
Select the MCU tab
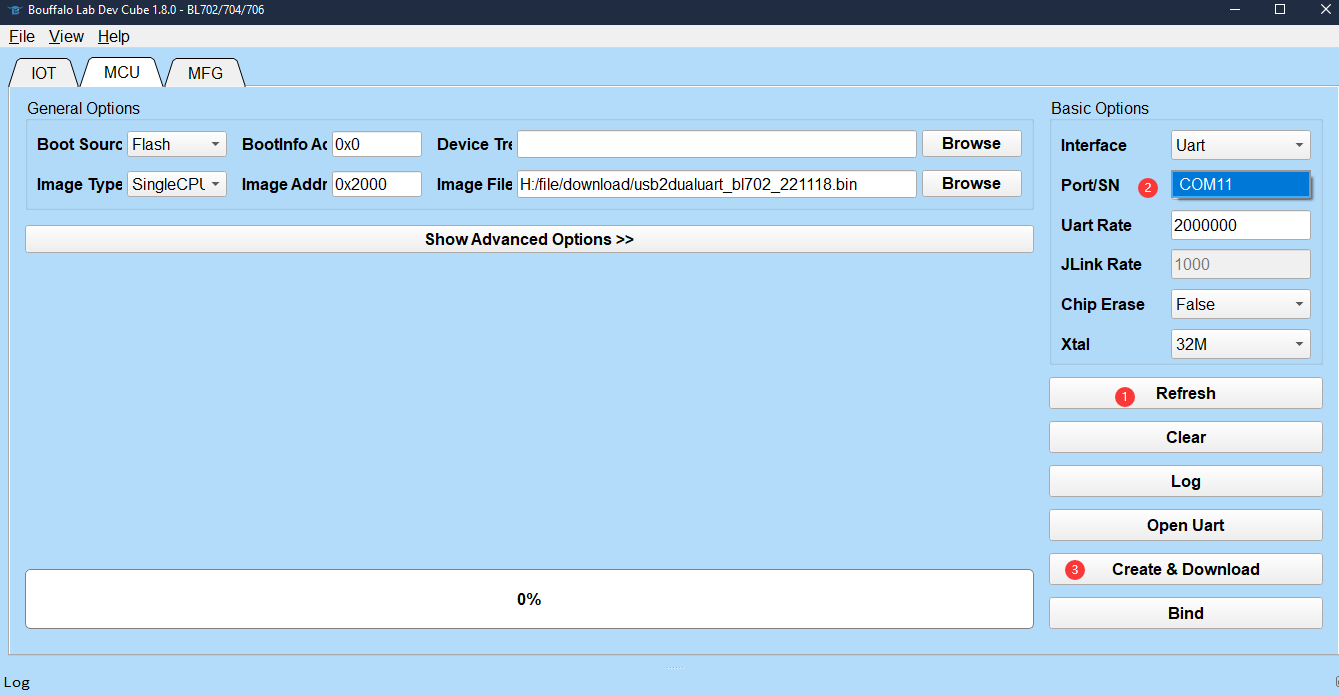coord(122,72)
